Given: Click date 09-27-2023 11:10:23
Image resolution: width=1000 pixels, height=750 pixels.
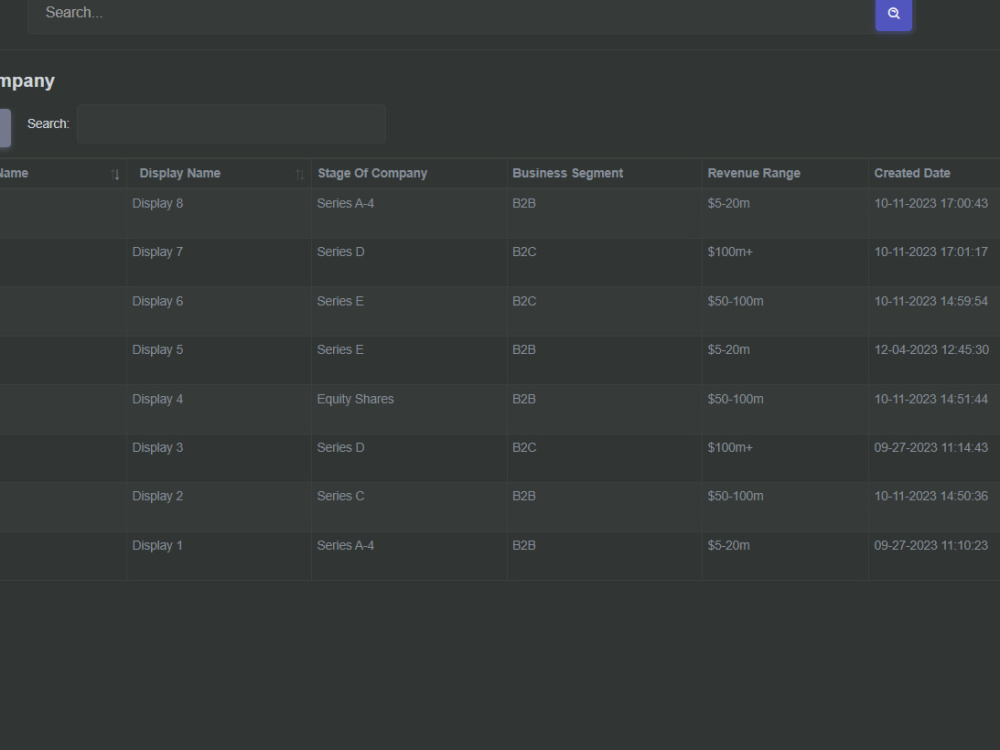Looking at the screenshot, I should point(931,545).
